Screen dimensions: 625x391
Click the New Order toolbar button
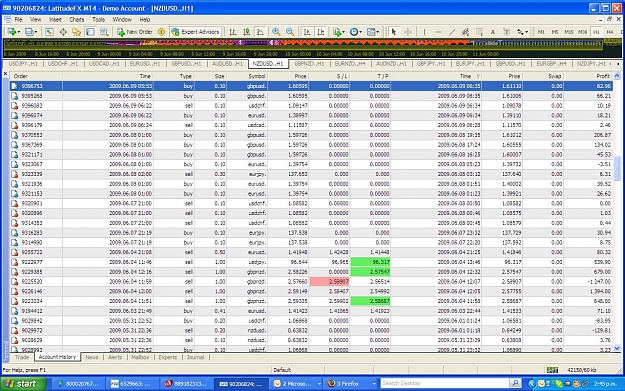point(135,32)
